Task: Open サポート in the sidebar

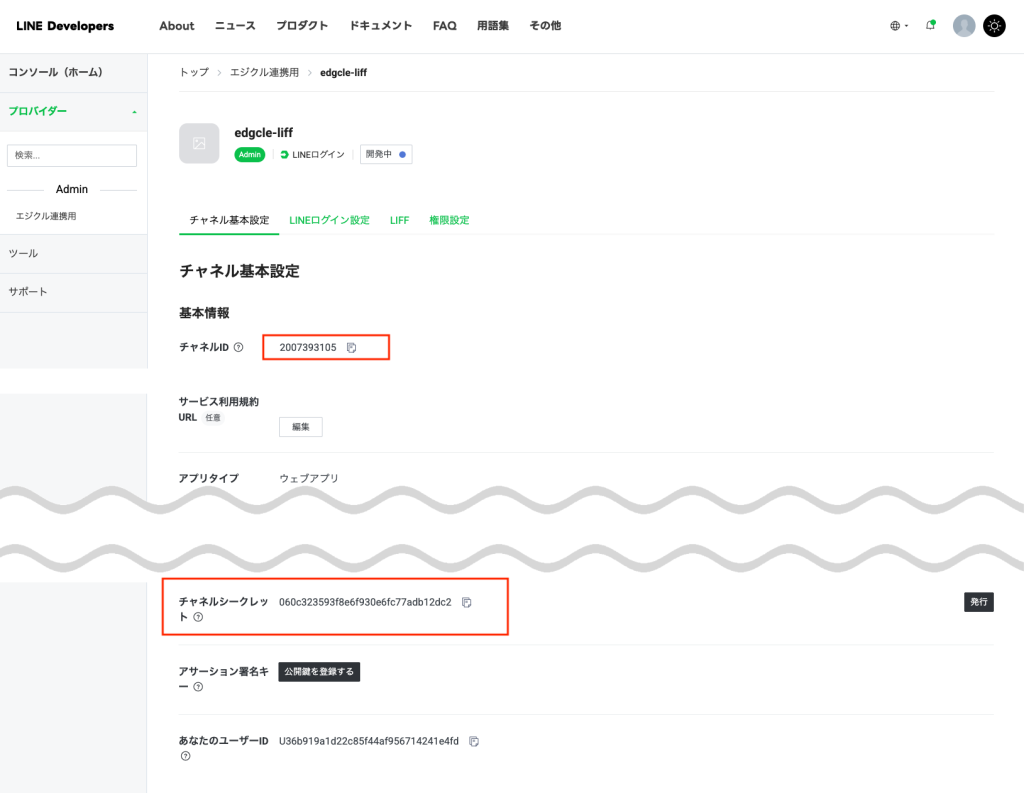Action: point(73,292)
